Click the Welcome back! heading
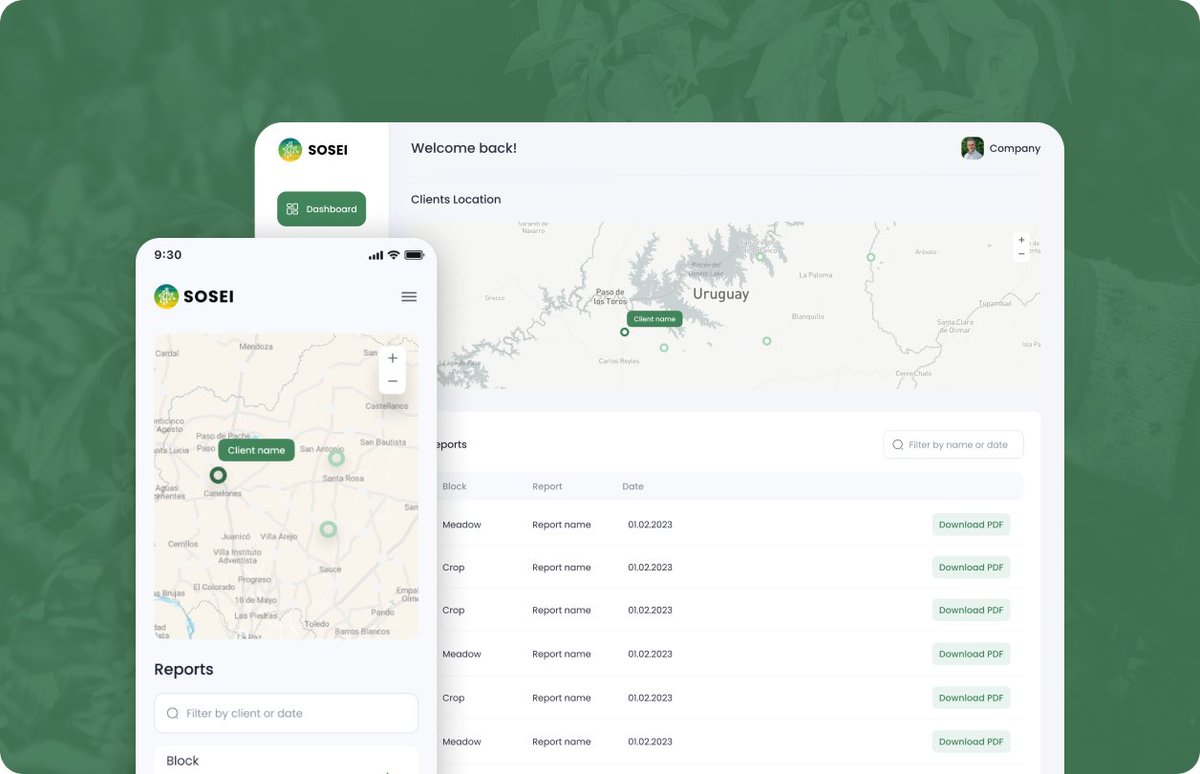The width and height of the screenshot is (1200, 774). coord(464,148)
